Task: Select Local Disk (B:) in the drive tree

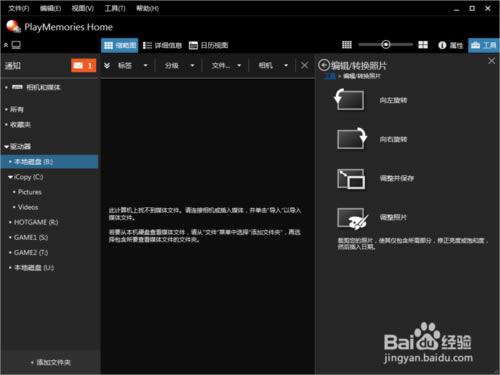Action: coord(49,162)
